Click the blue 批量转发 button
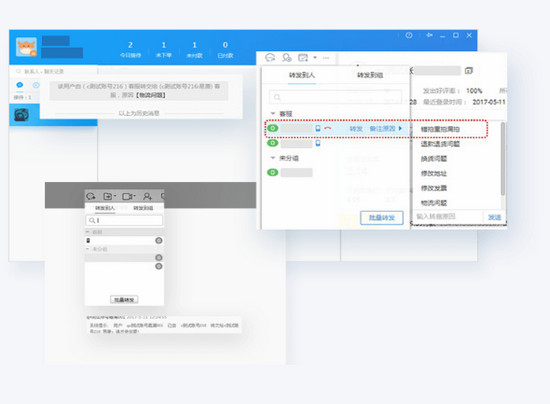Image resolution: width=550 pixels, height=404 pixels. (382, 218)
